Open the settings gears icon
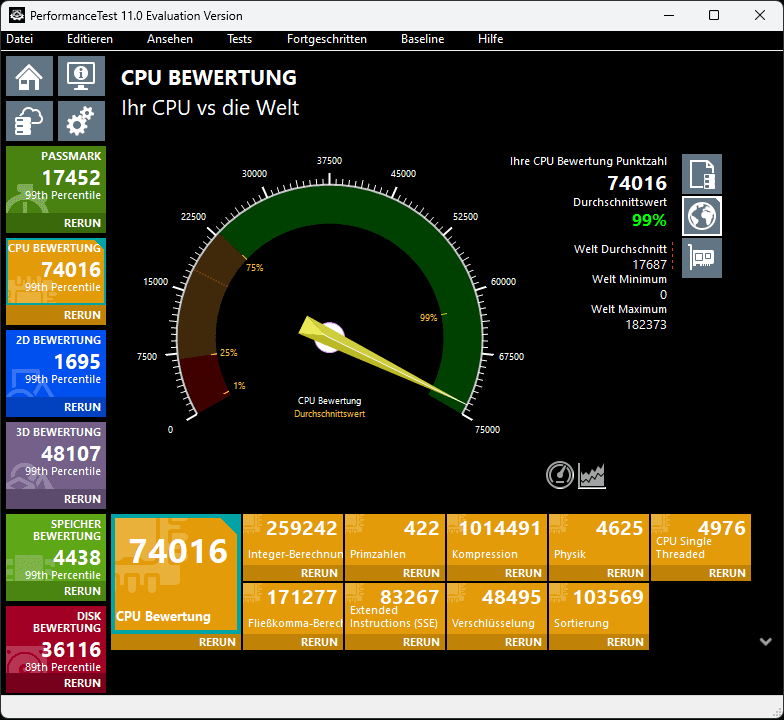 (81, 121)
